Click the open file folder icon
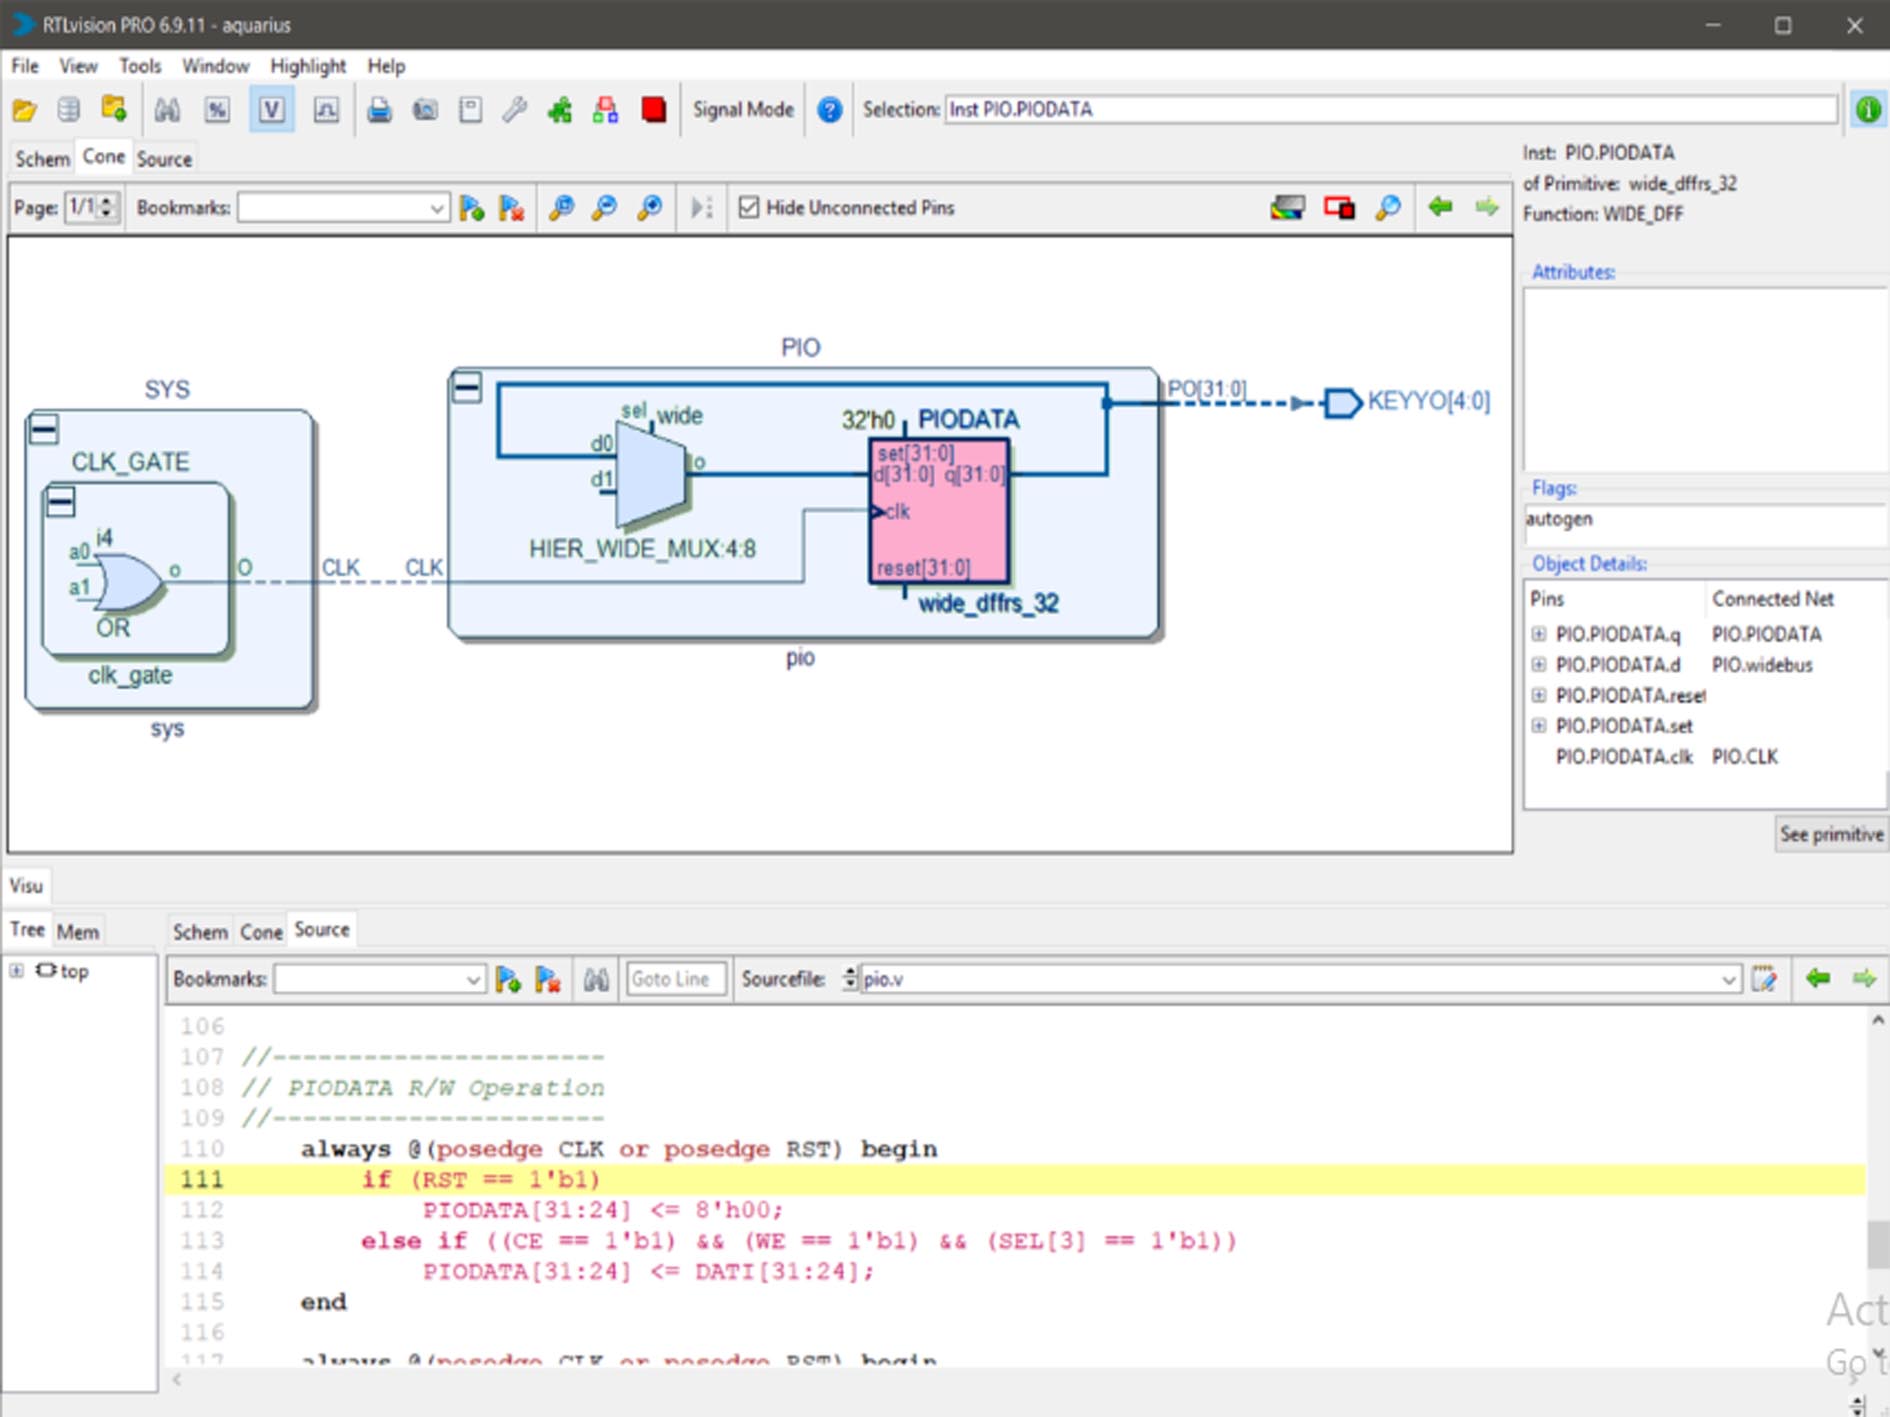Viewport: 1890px width, 1417px height. (24, 110)
